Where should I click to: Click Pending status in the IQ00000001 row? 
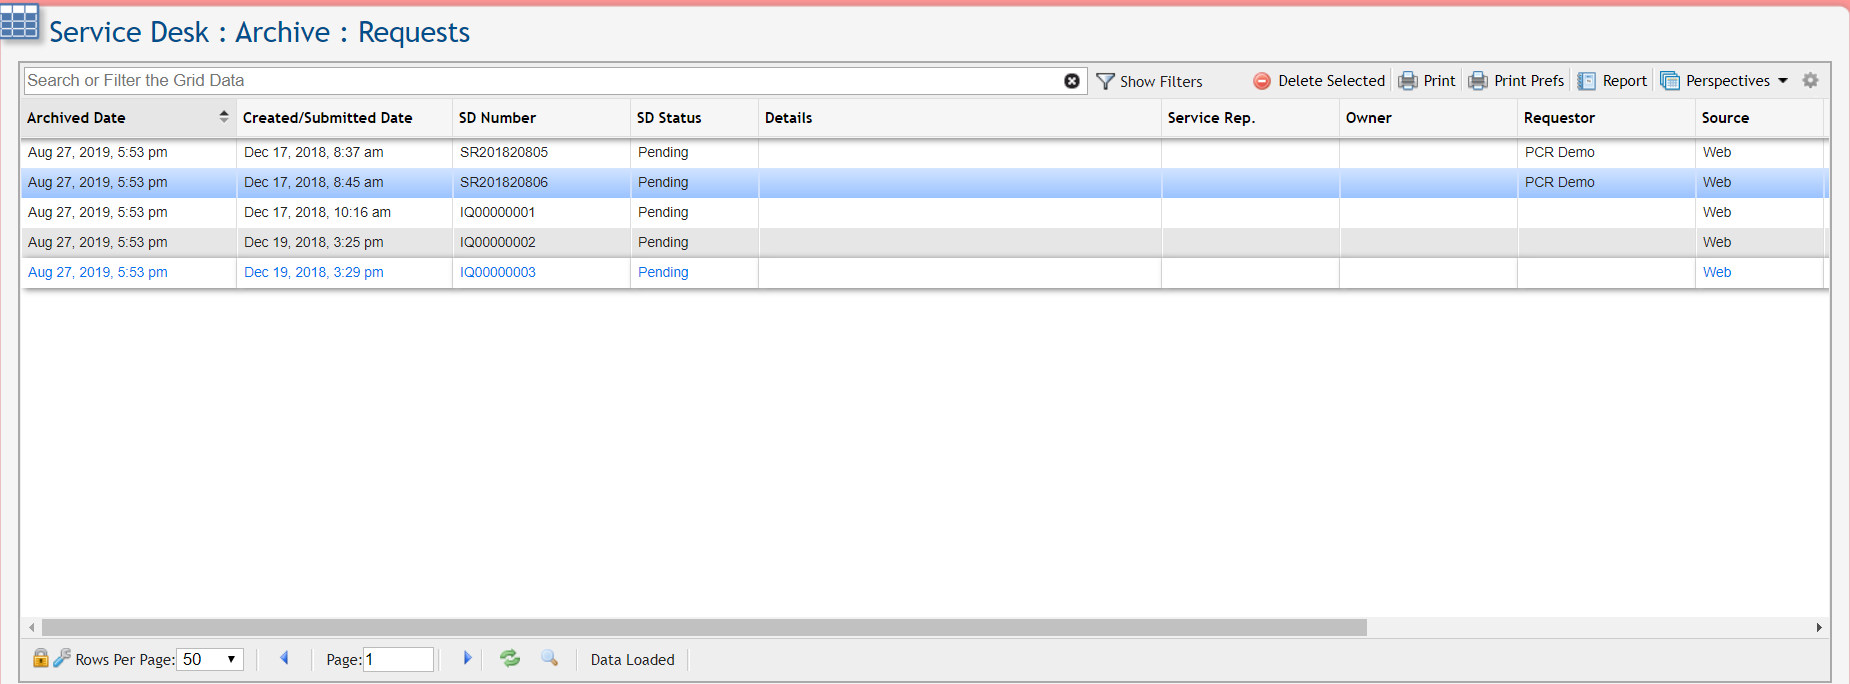point(663,212)
